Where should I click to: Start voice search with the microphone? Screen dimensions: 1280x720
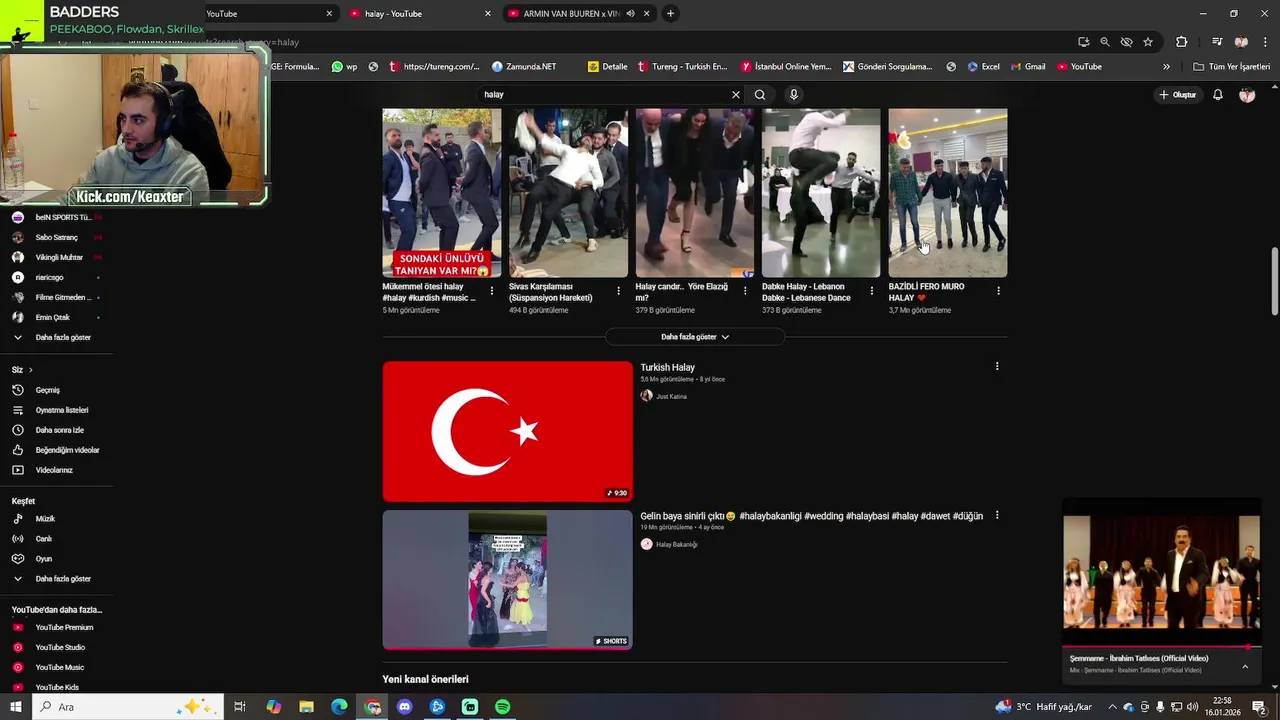point(794,95)
